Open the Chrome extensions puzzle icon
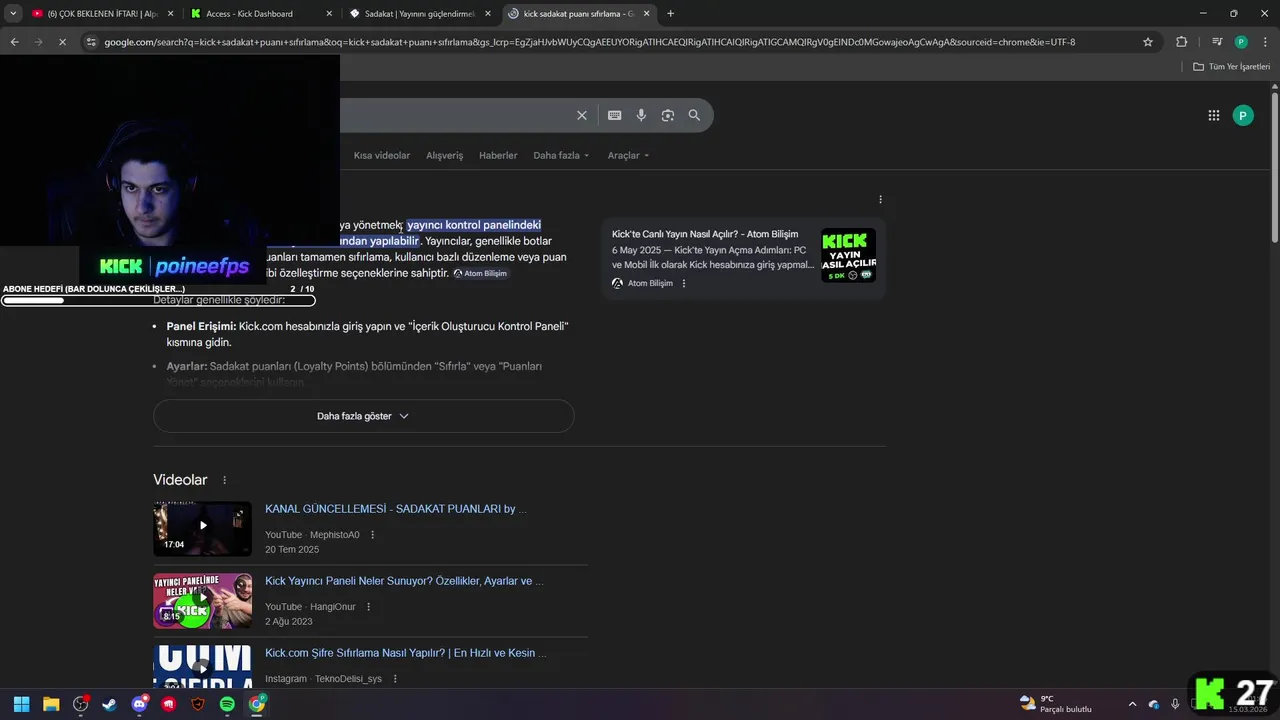The width and height of the screenshot is (1280, 720). click(1181, 42)
